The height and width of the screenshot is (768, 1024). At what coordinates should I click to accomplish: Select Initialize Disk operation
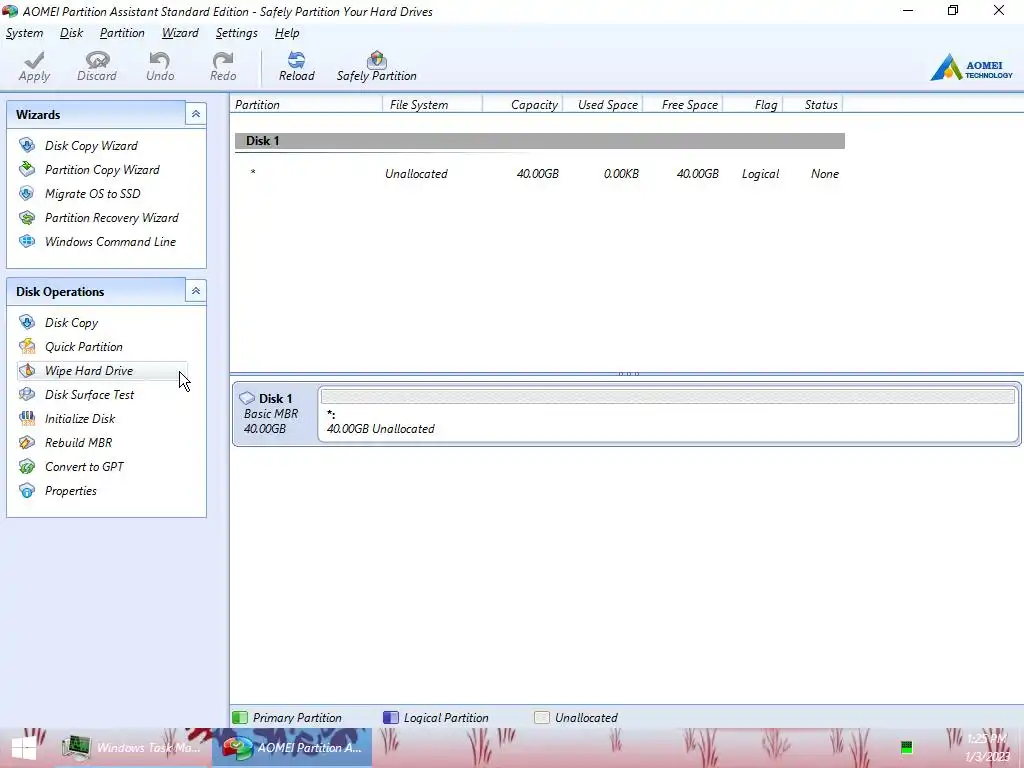tap(80, 419)
